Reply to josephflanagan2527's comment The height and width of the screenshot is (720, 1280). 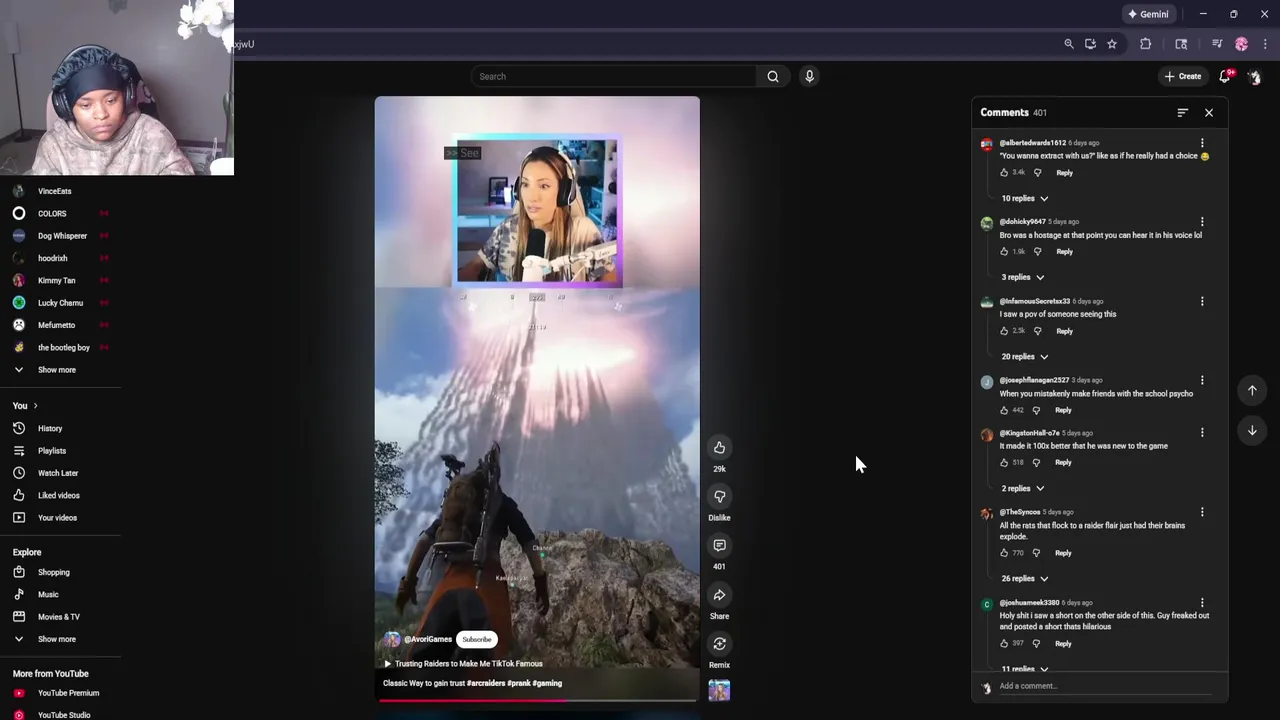pos(1063,410)
